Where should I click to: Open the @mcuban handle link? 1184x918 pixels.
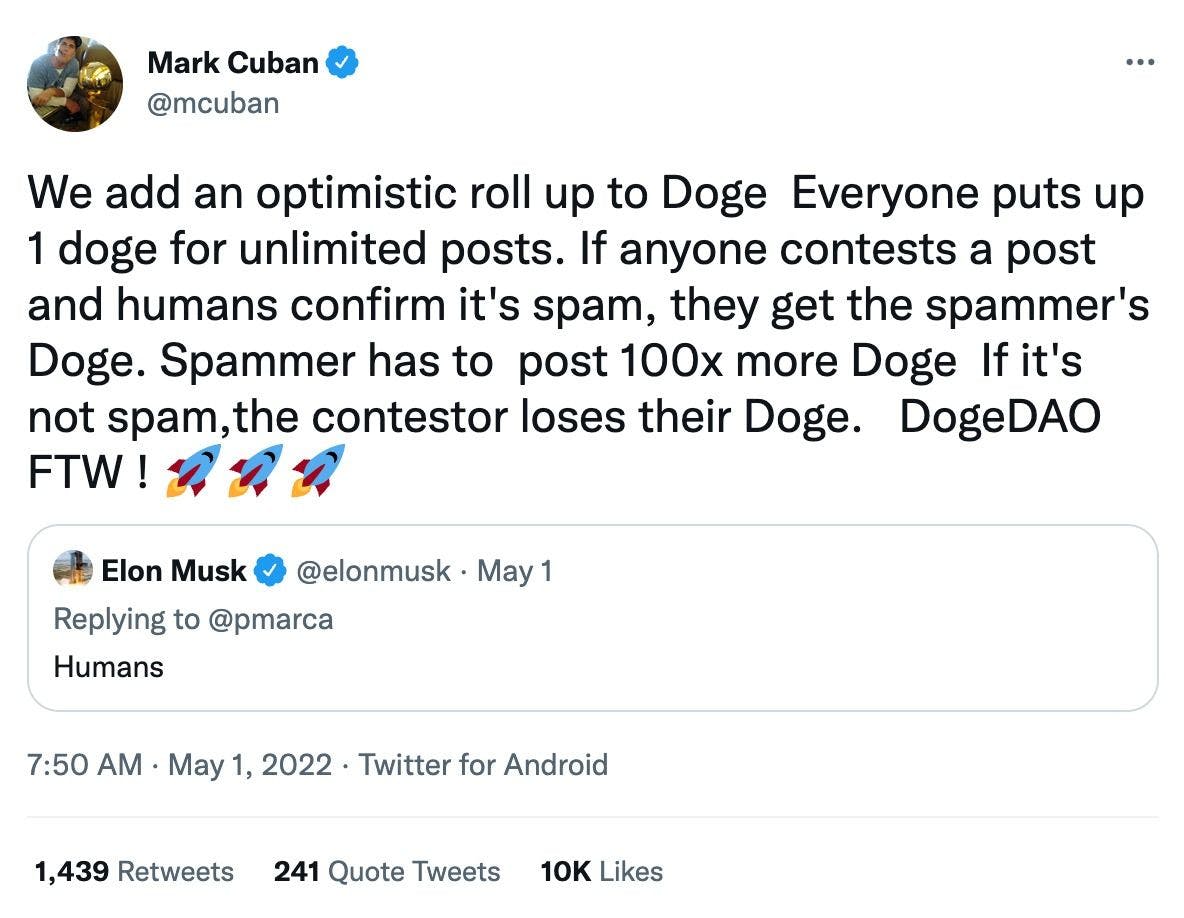[213, 102]
